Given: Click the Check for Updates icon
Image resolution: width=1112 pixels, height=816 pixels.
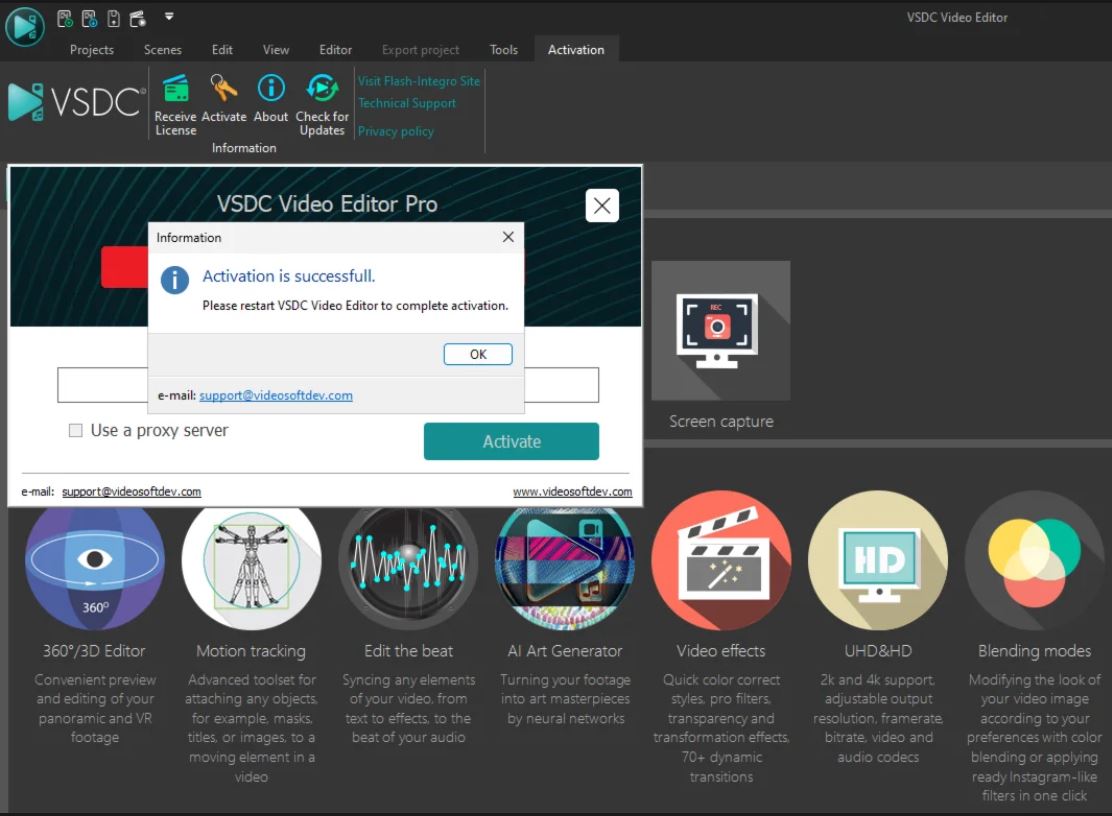Looking at the screenshot, I should pos(322,89).
